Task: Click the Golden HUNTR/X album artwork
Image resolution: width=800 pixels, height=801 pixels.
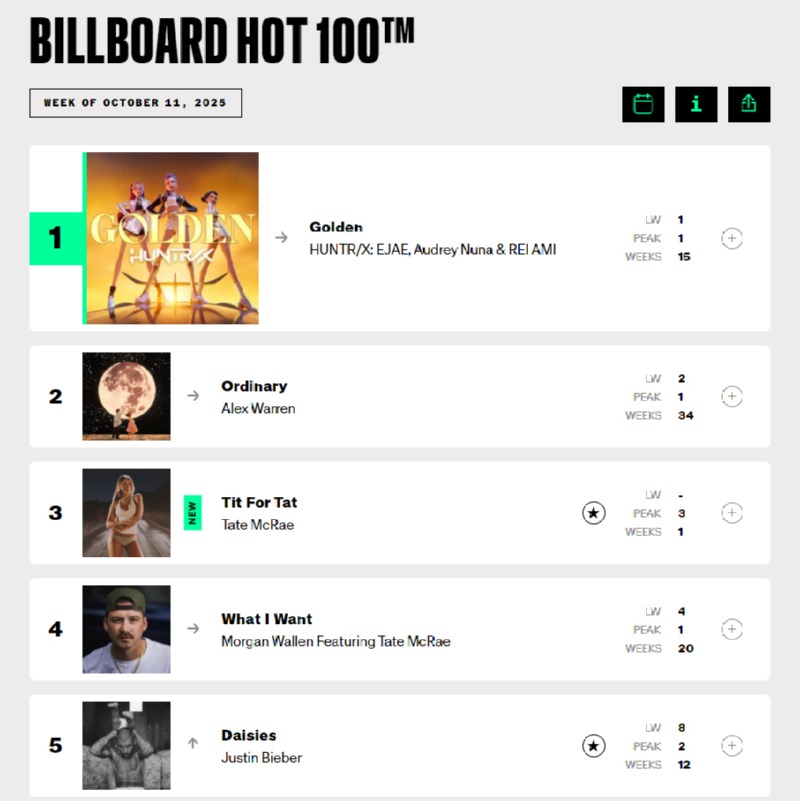Action: pos(172,238)
